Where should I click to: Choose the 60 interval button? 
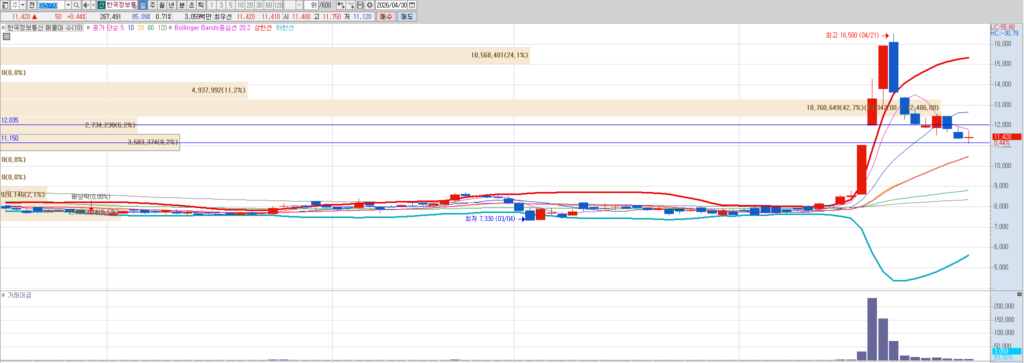(268, 5)
